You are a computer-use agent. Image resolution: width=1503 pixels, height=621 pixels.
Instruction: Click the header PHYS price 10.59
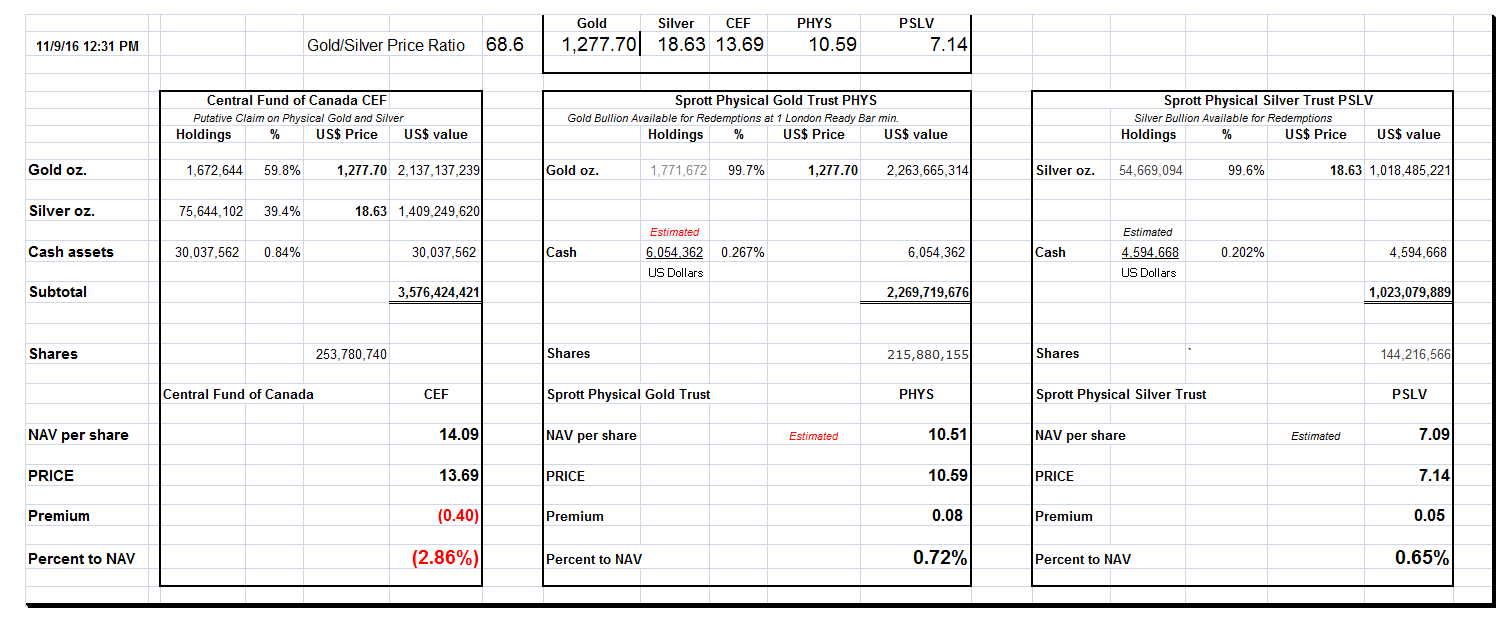[833, 44]
